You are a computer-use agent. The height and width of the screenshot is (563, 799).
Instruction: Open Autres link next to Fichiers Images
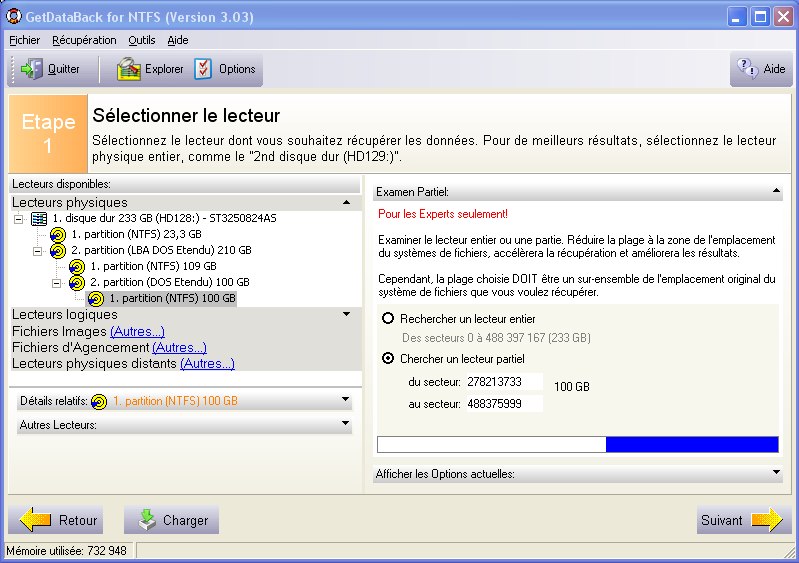(x=138, y=332)
